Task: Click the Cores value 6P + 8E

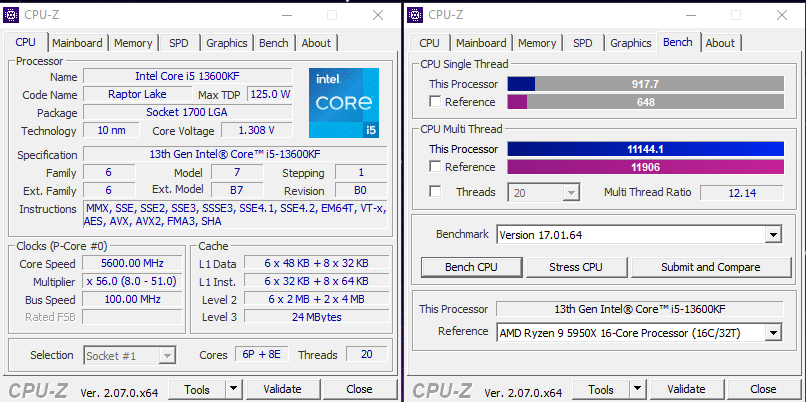Action: click(x=262, y=354)
